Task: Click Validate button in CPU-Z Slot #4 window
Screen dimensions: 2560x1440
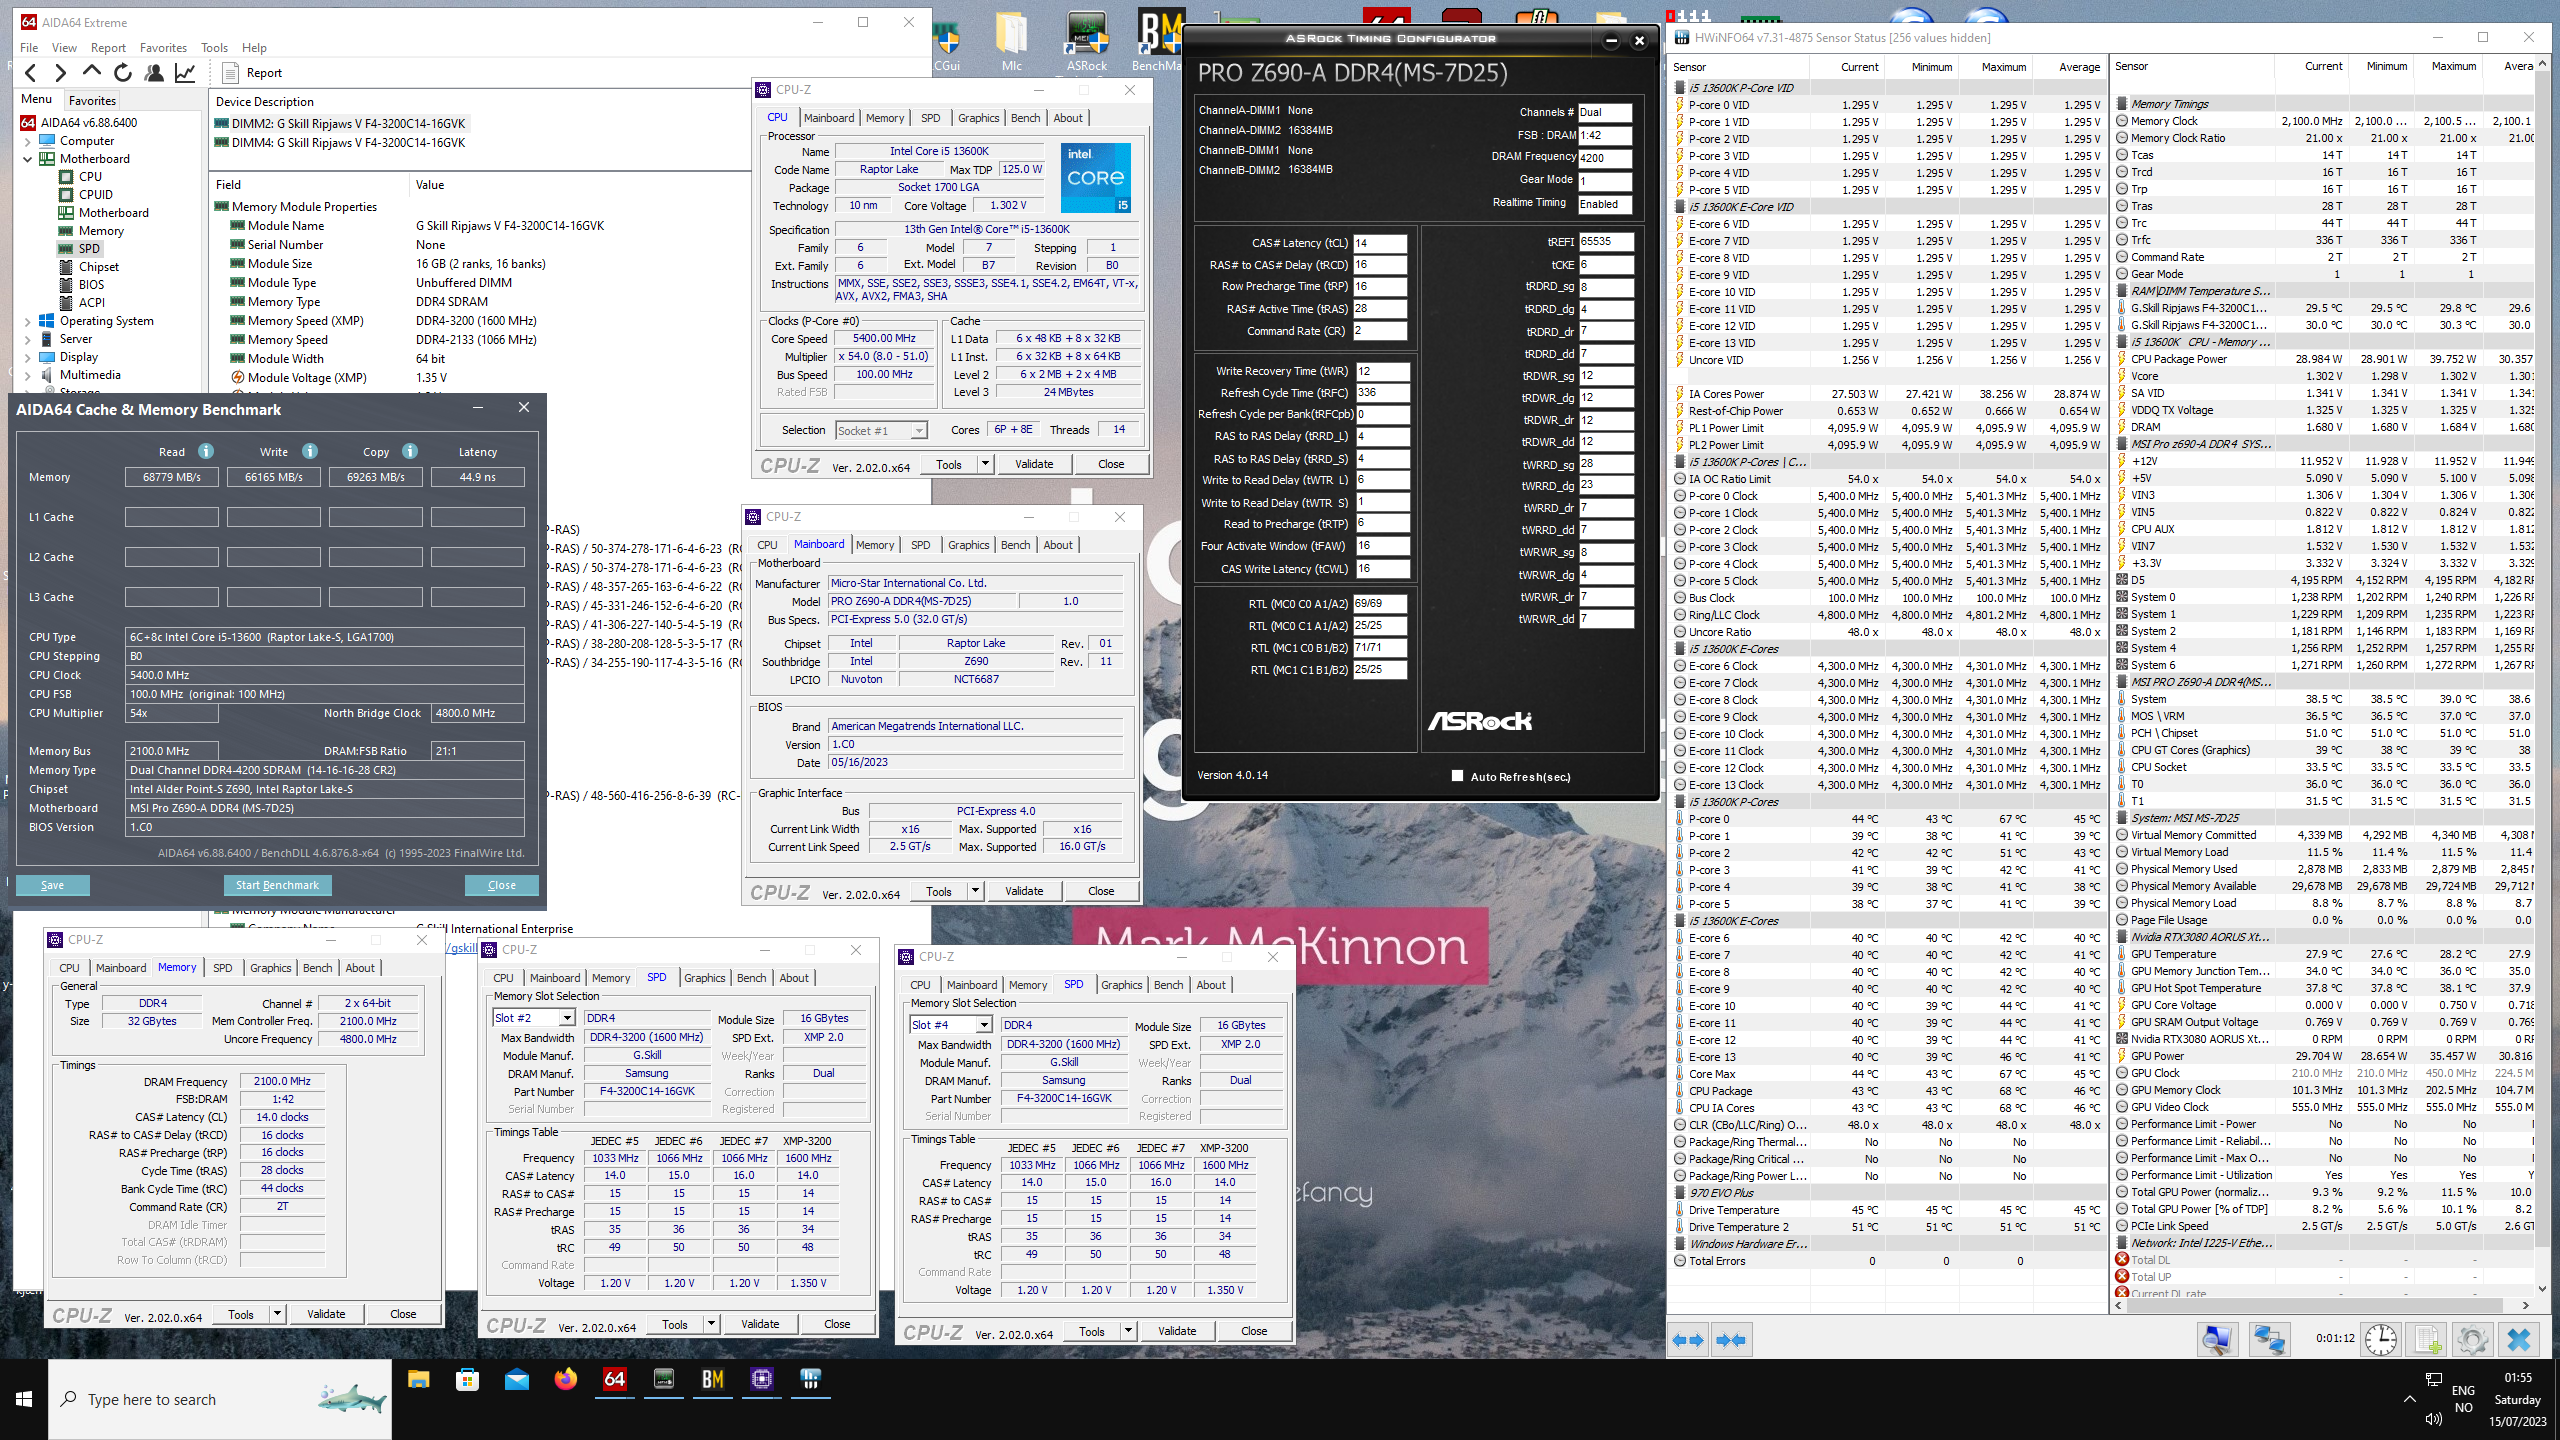Action: pos(1177,1331)
